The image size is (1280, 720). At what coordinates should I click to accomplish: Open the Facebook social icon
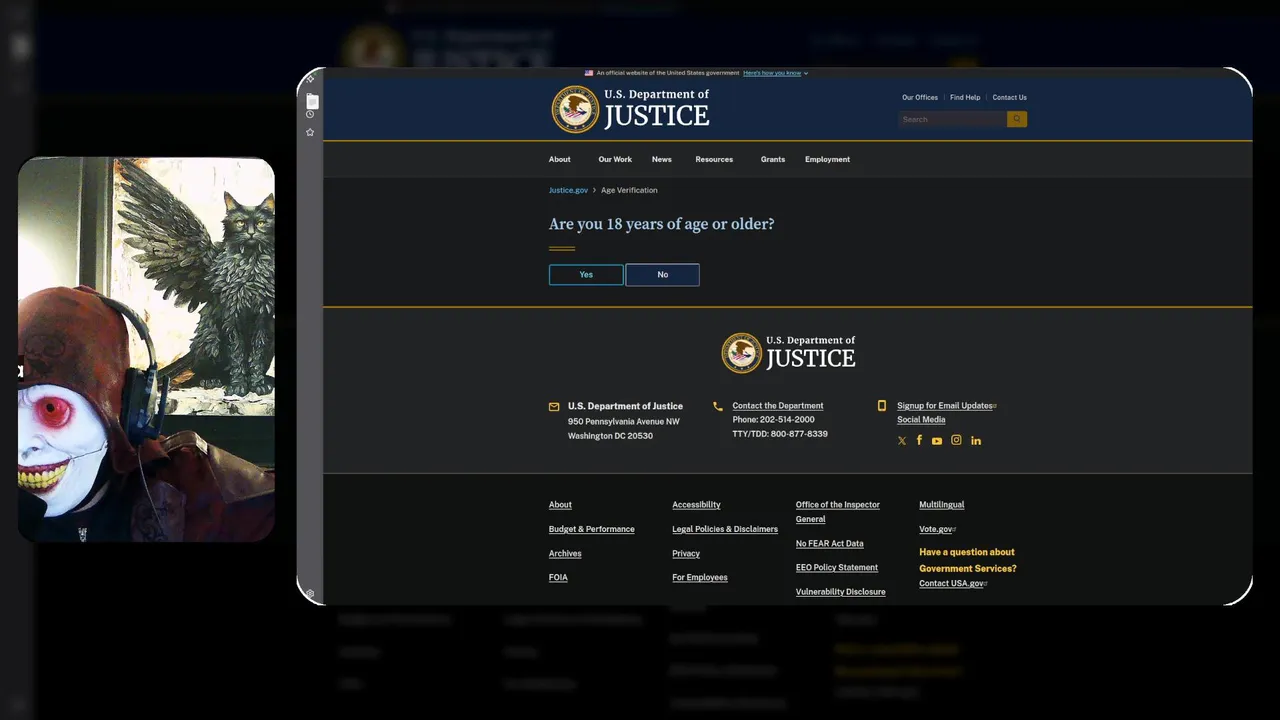[x=919, y=440]
